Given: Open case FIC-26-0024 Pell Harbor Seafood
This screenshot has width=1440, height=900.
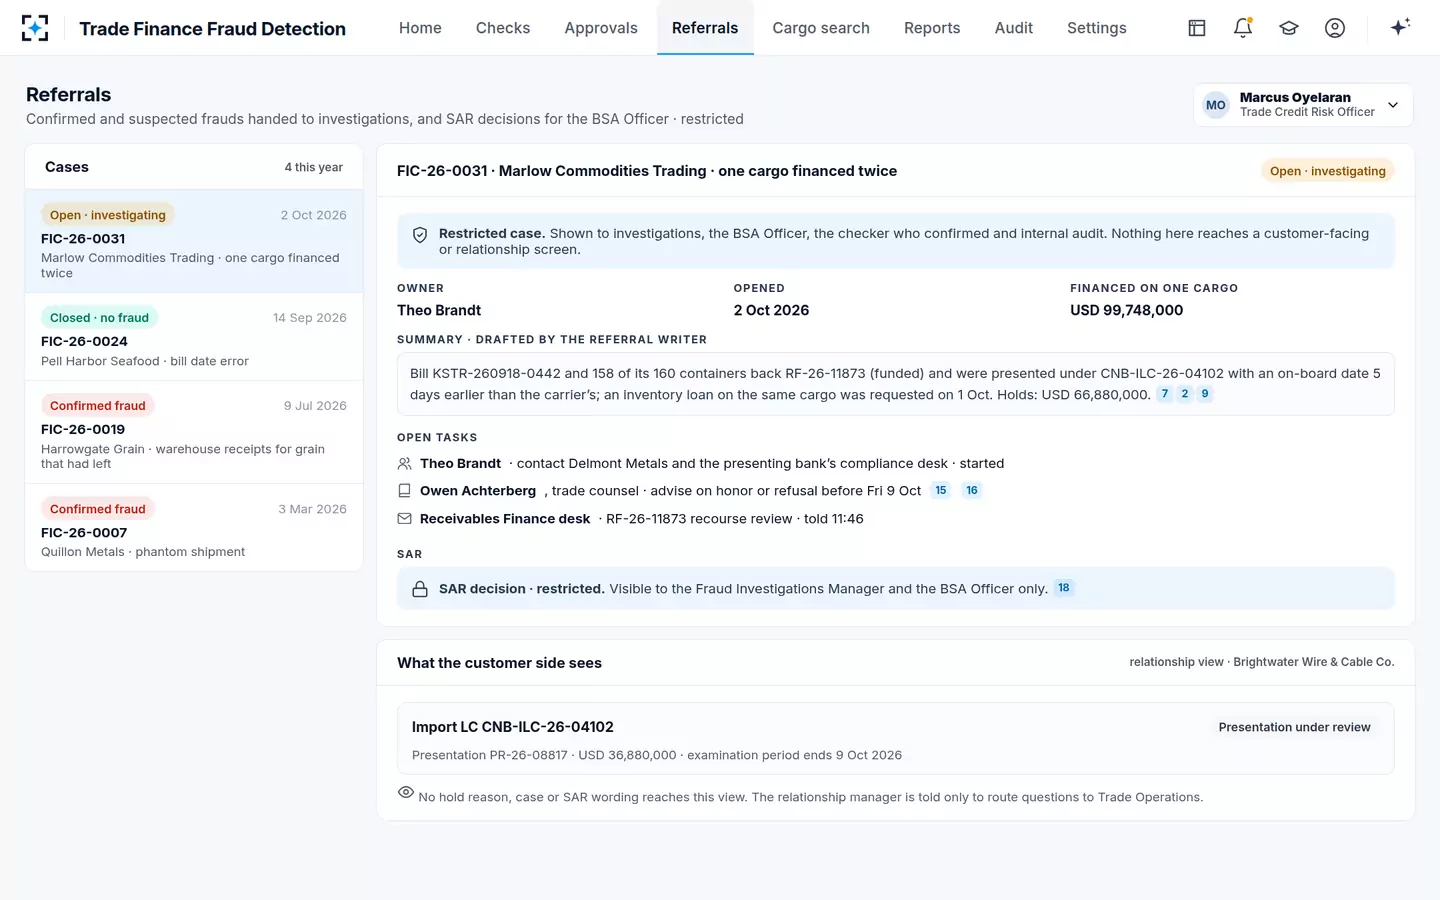Looking at the screenshot, I should [194, 337].
